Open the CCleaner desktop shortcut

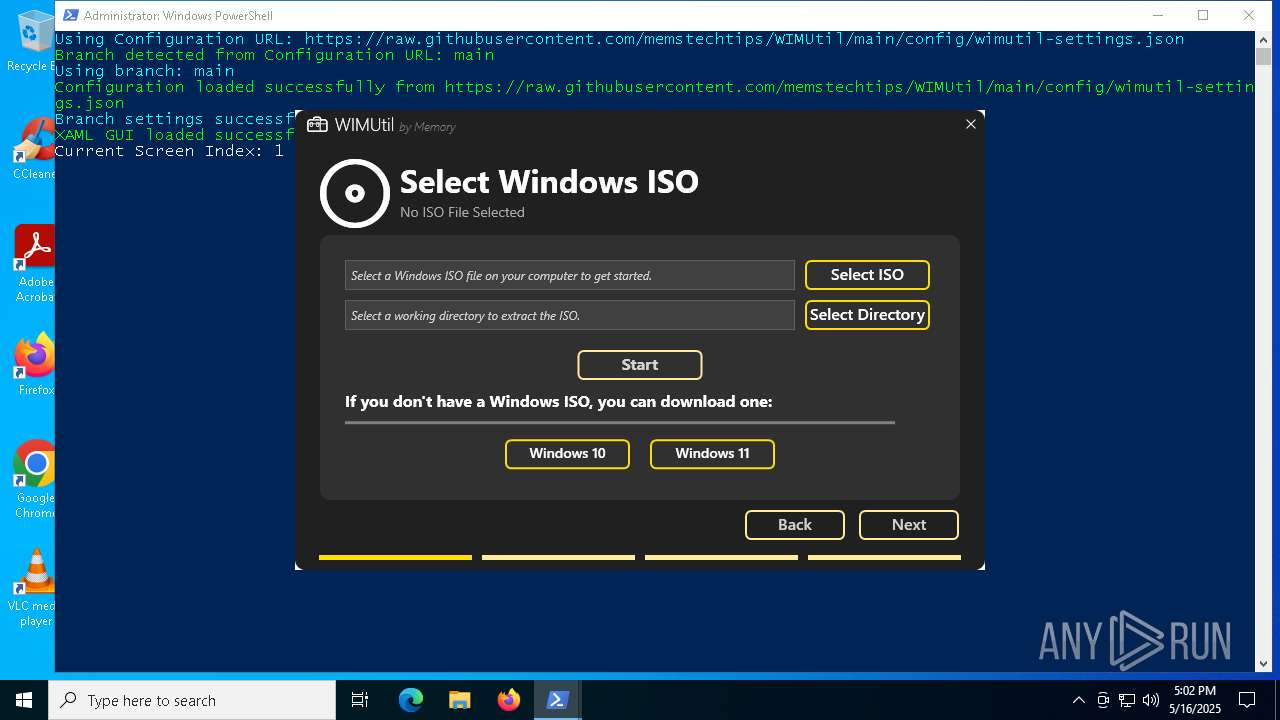click(35, 150)
